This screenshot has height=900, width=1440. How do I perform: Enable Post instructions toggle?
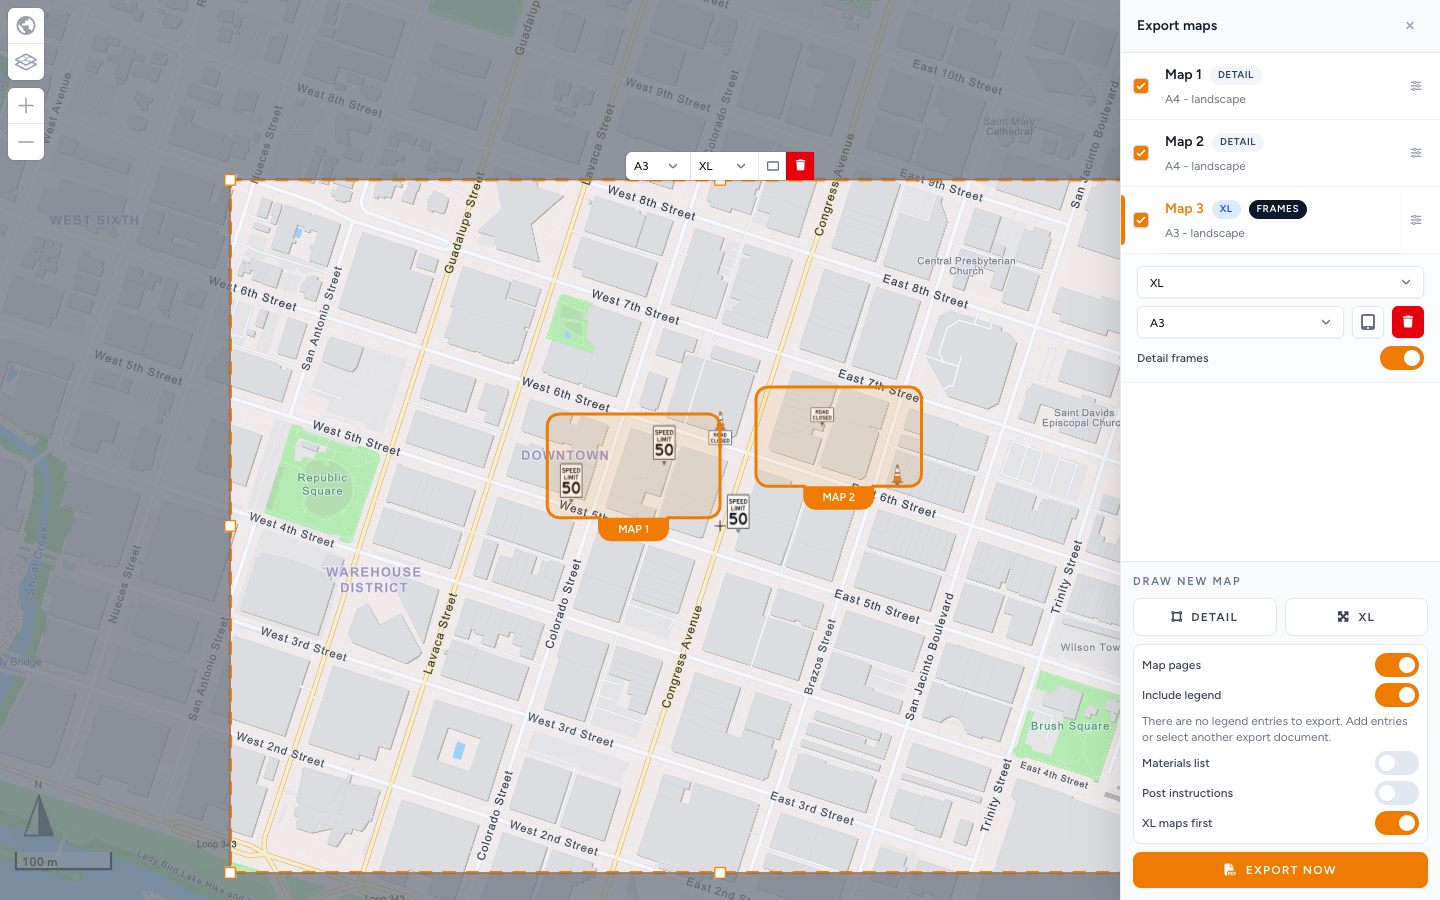coord(1397,793)
